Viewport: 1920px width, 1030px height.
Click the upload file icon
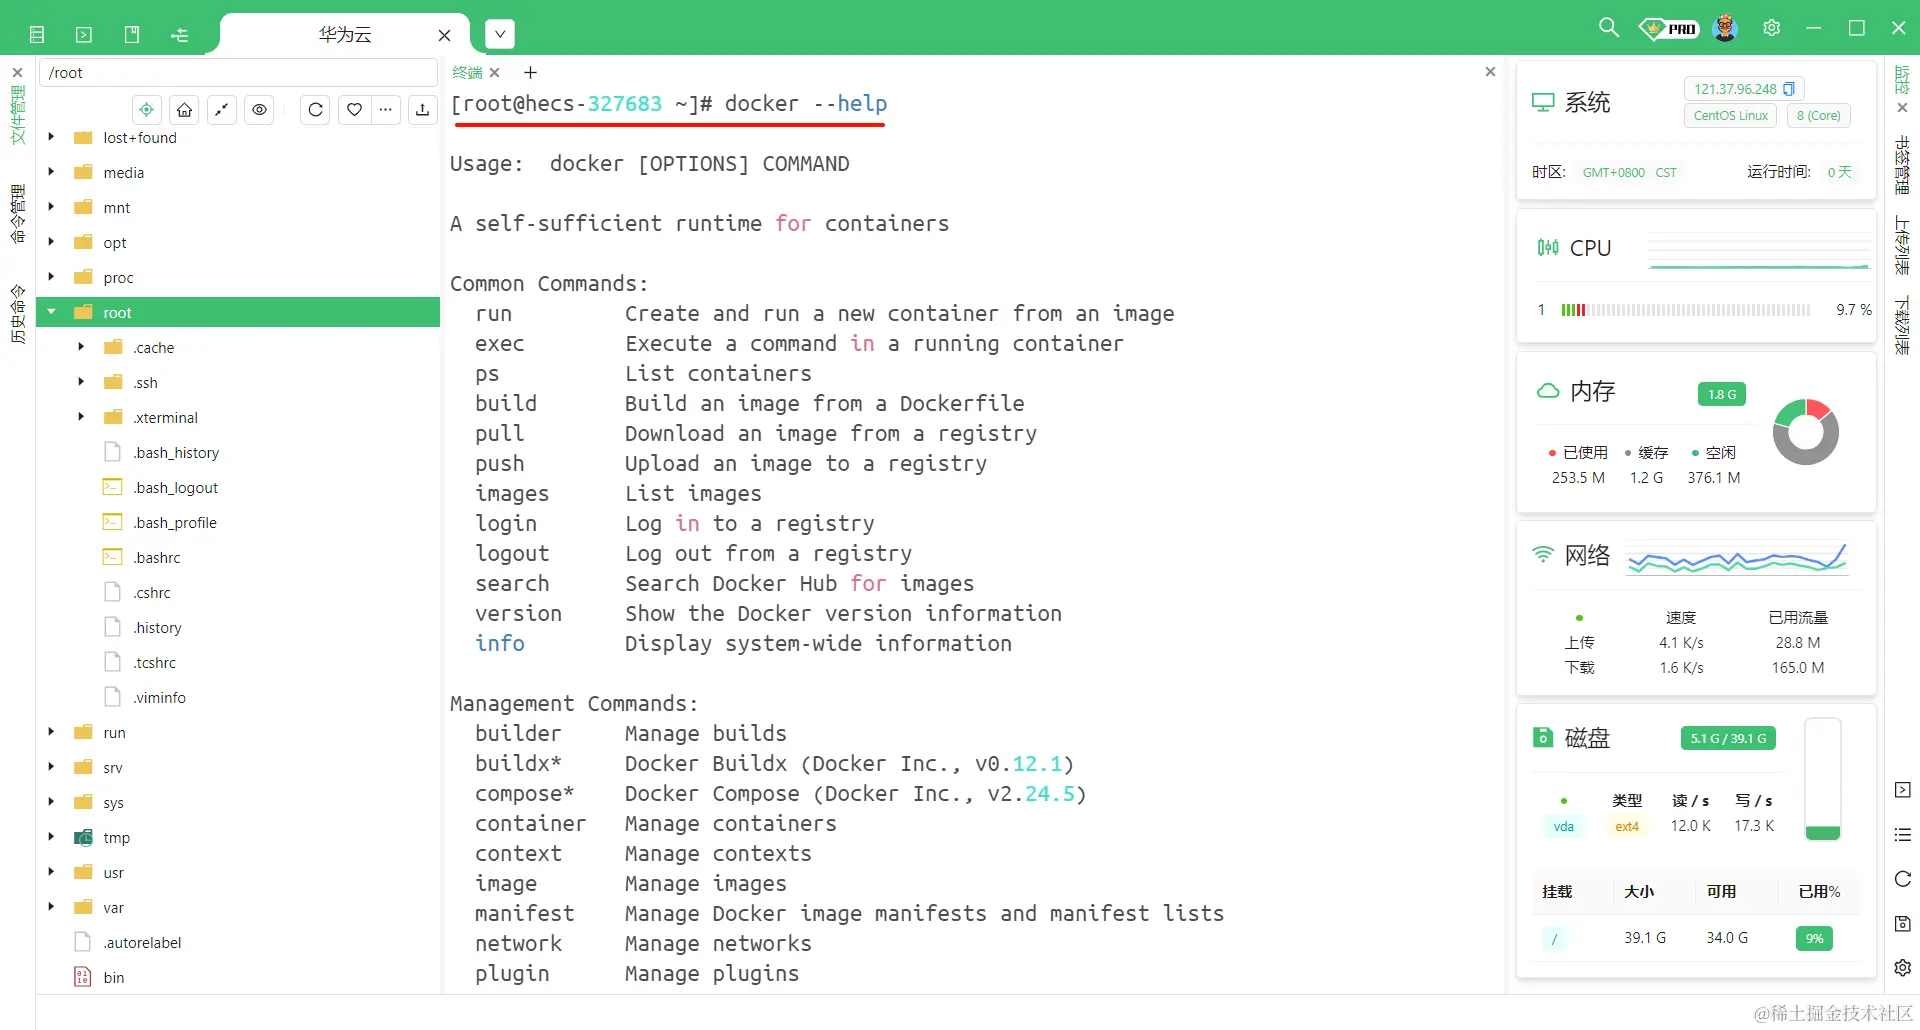(423, 110)
